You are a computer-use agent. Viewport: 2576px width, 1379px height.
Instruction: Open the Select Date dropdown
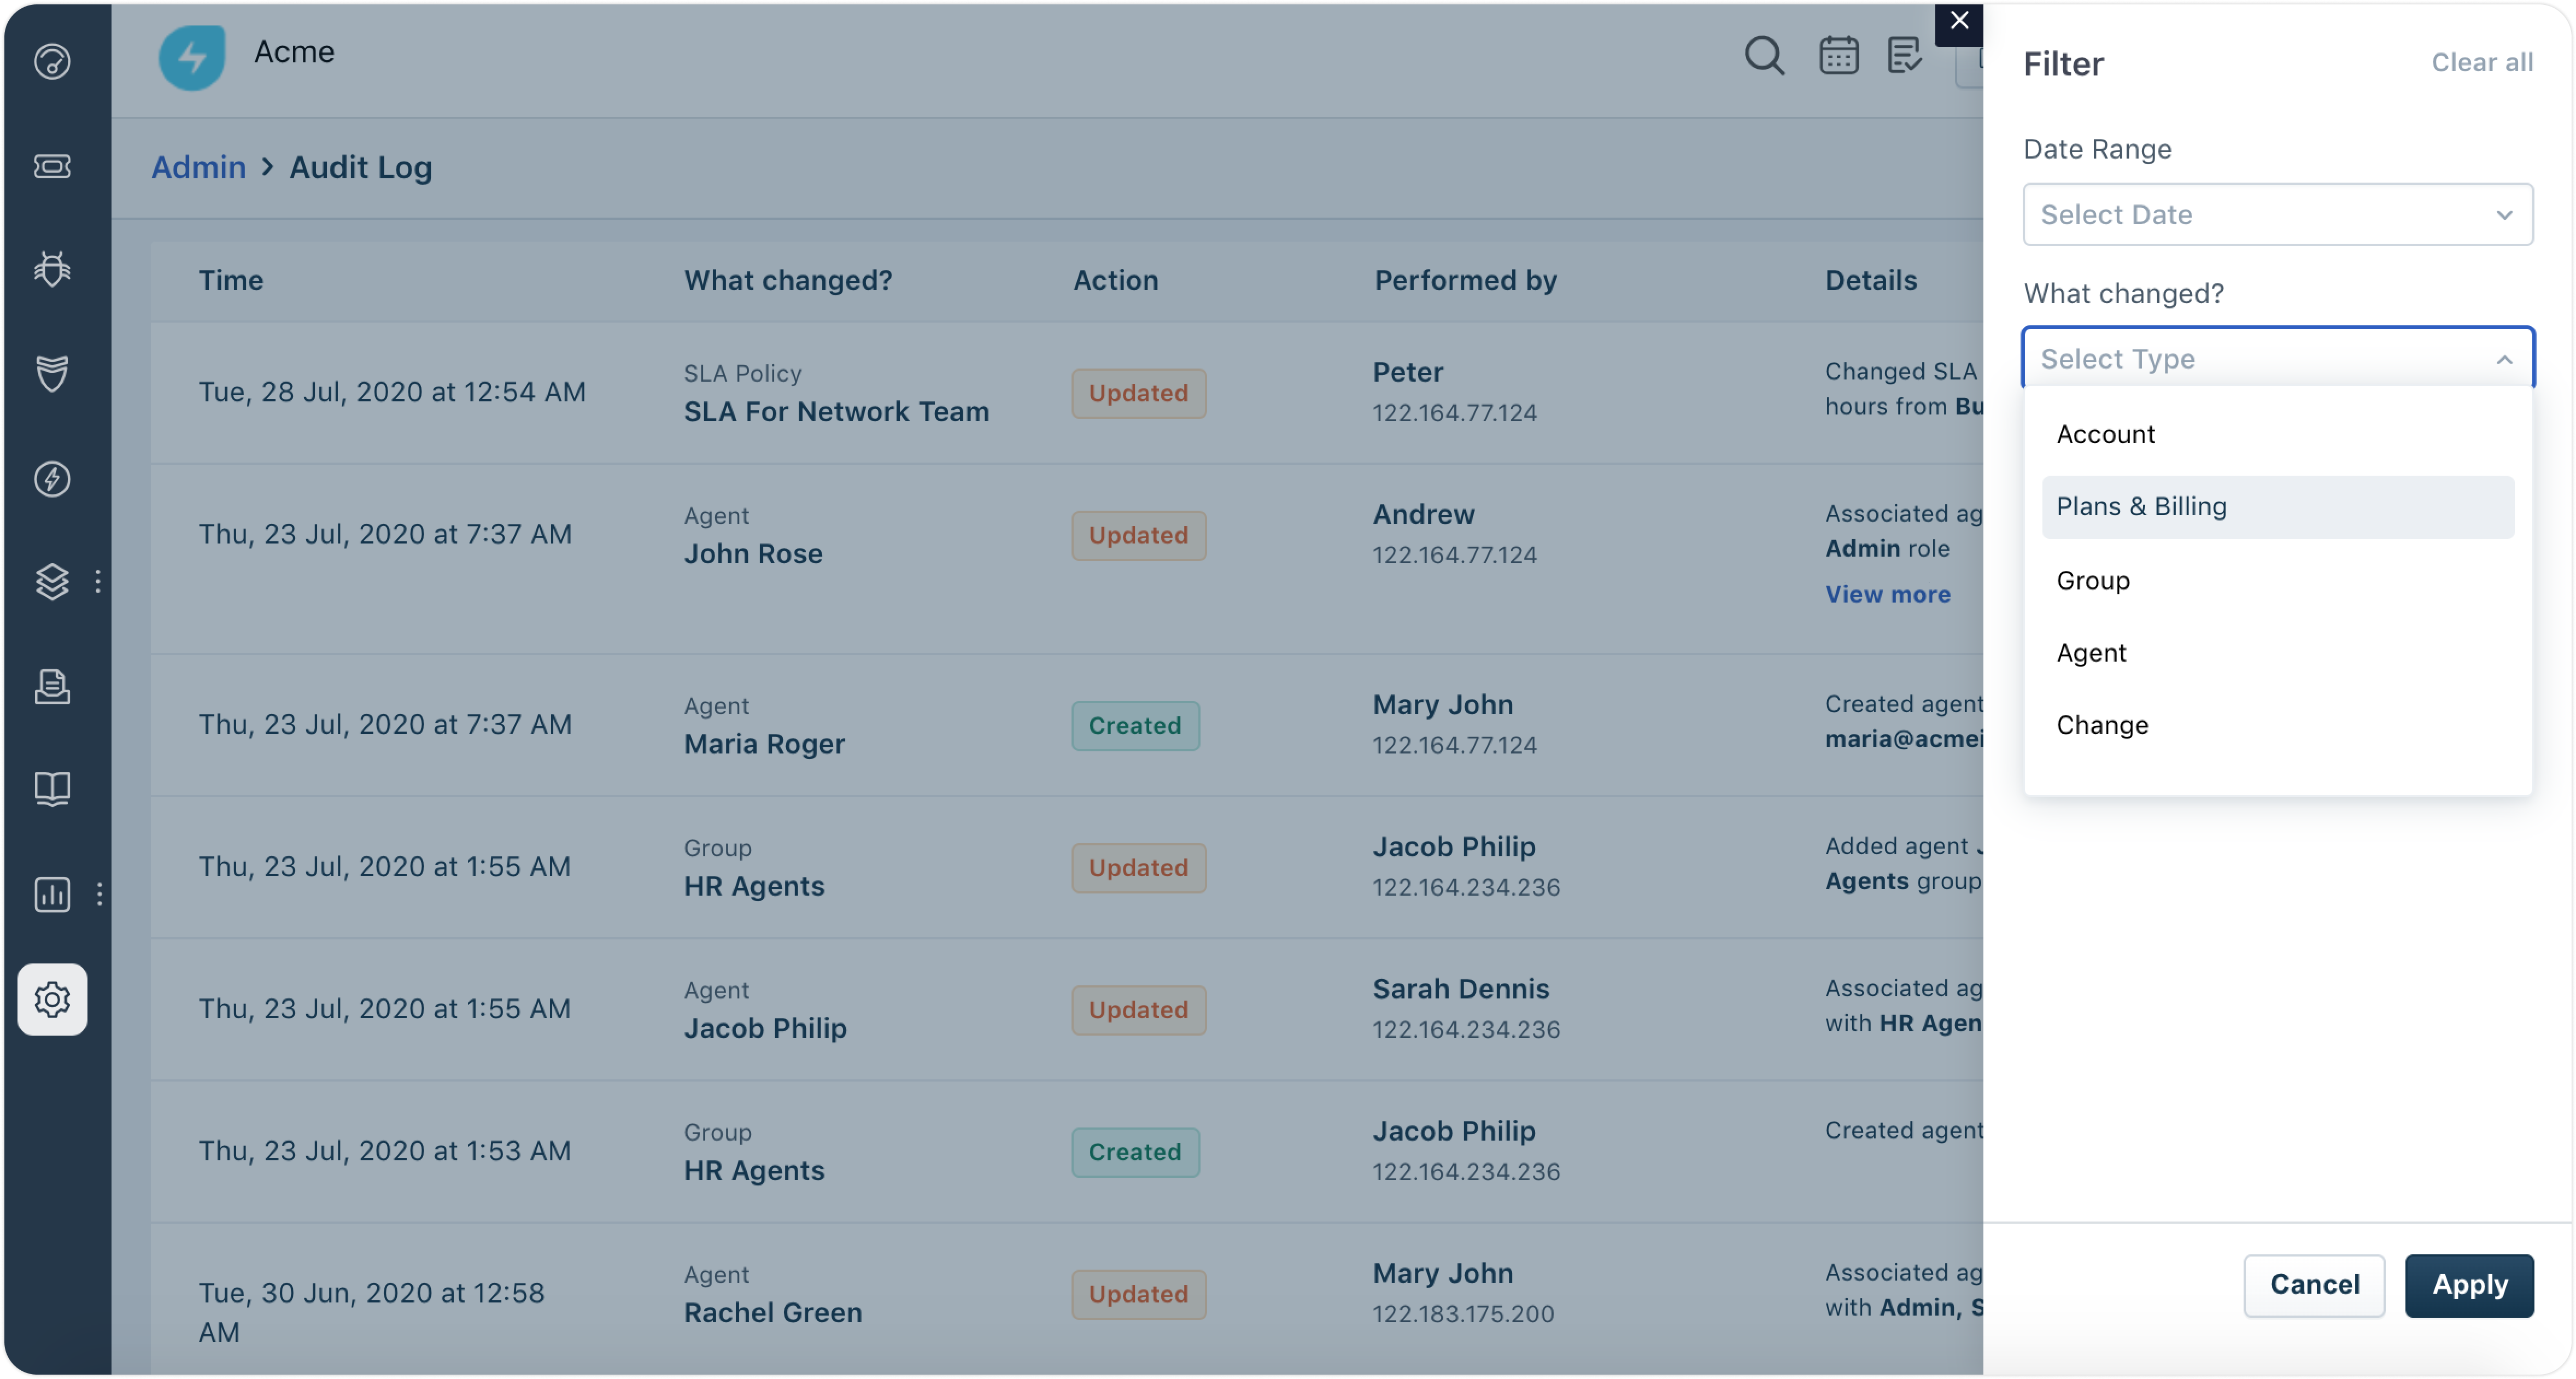2277,214
